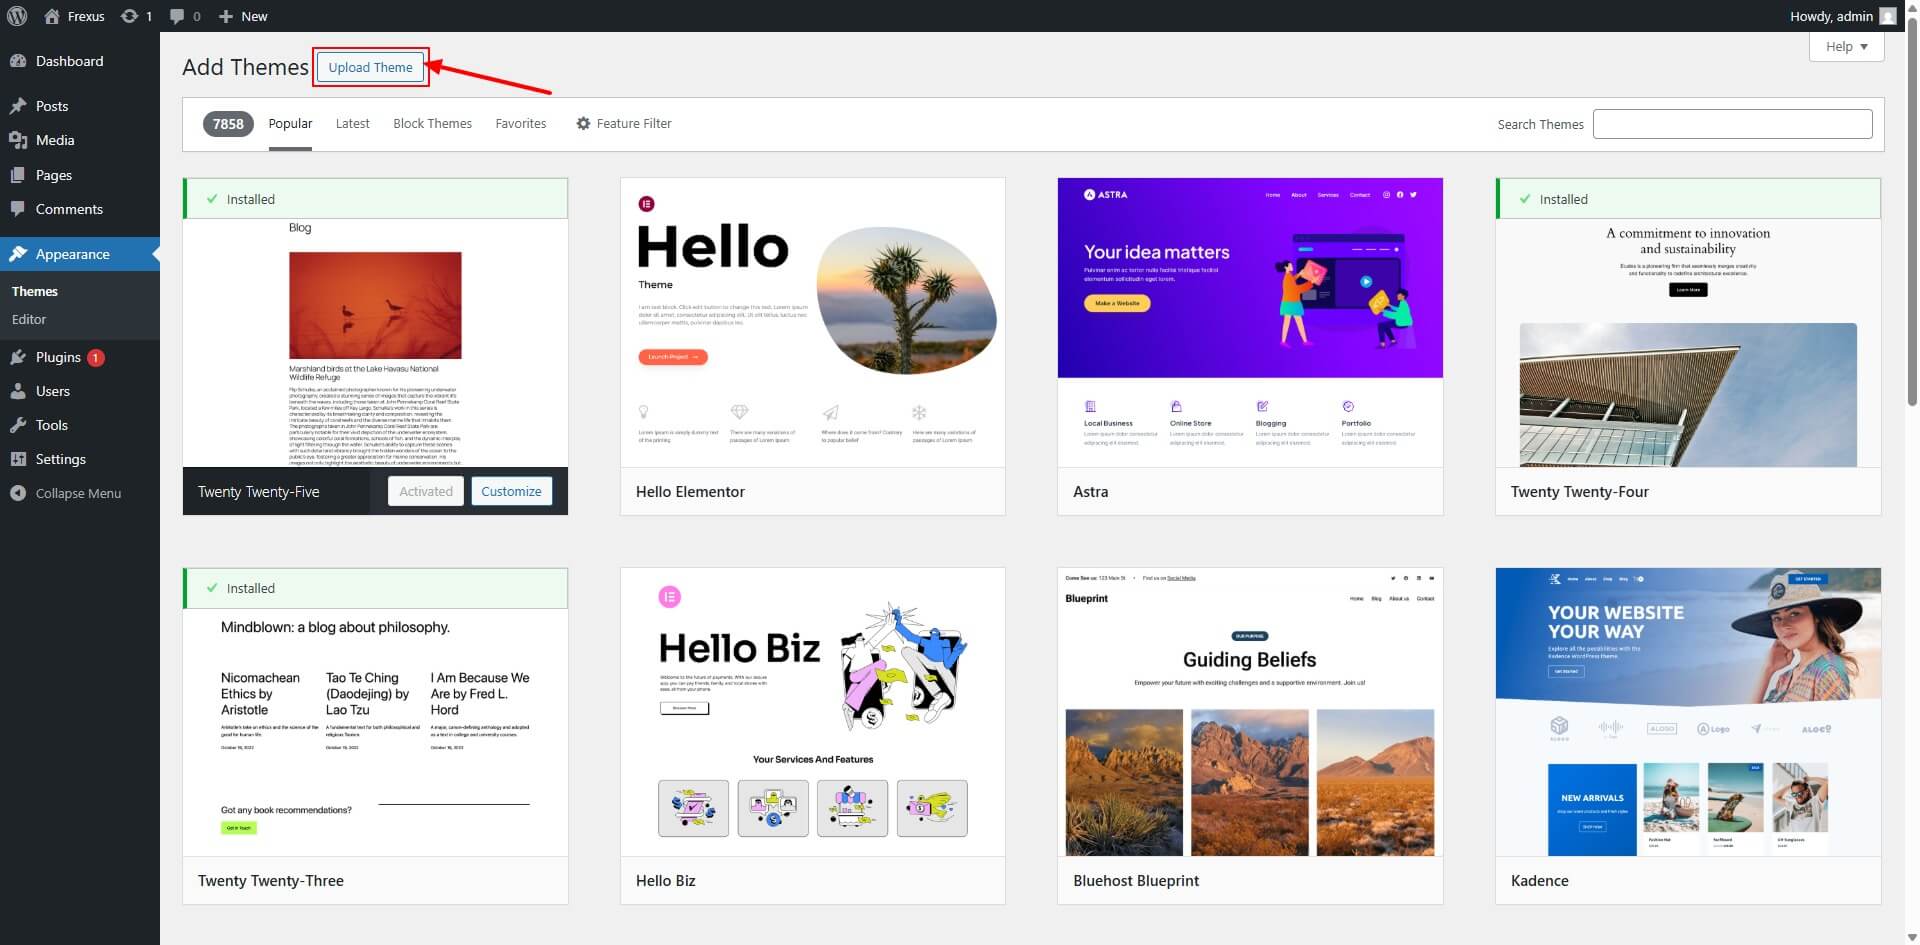Click Customize on Twenty Twenty-Five
The width and height of the screenshot is (1920, 945).
coord(511,491)
